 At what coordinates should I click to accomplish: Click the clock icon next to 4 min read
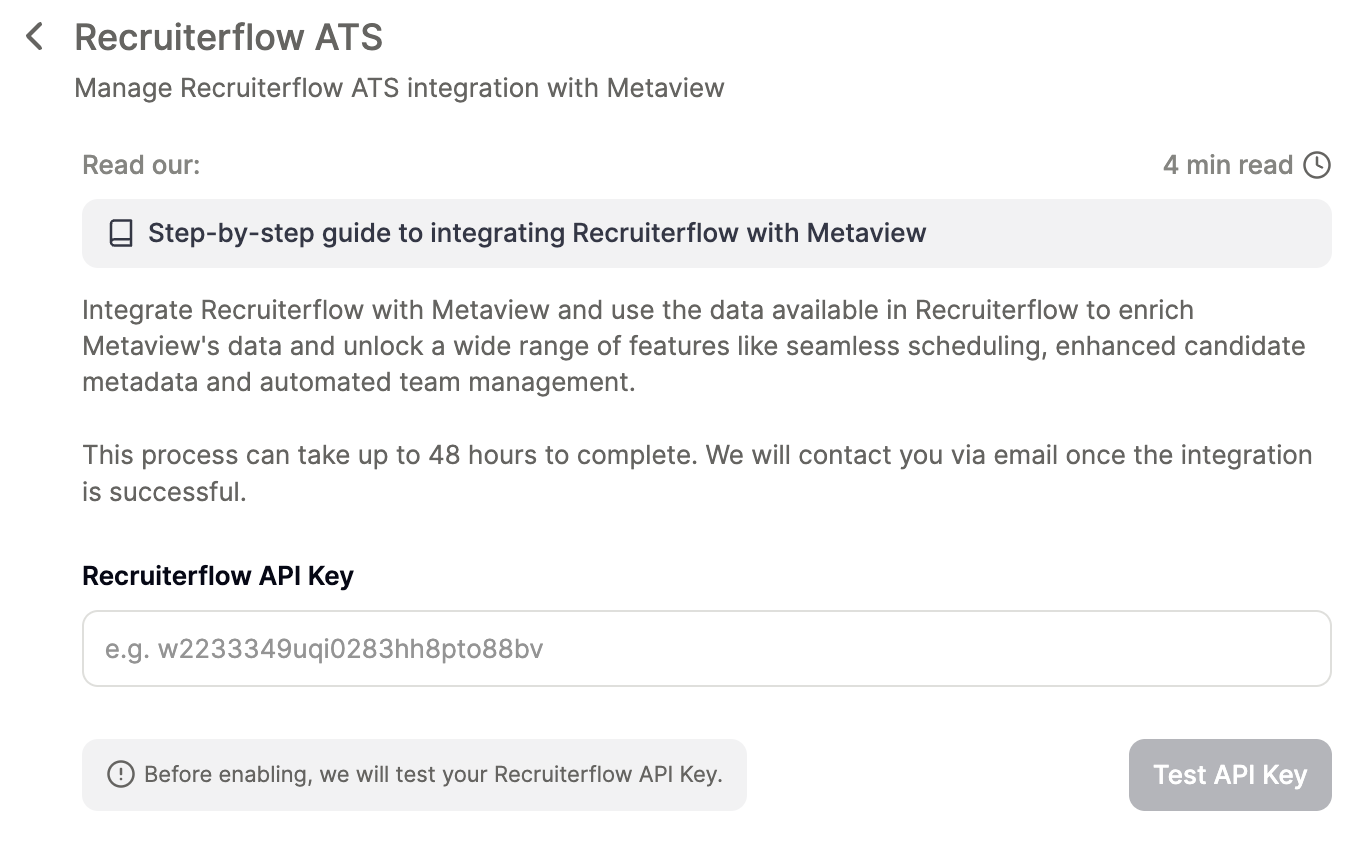(x=1317, y=165)
